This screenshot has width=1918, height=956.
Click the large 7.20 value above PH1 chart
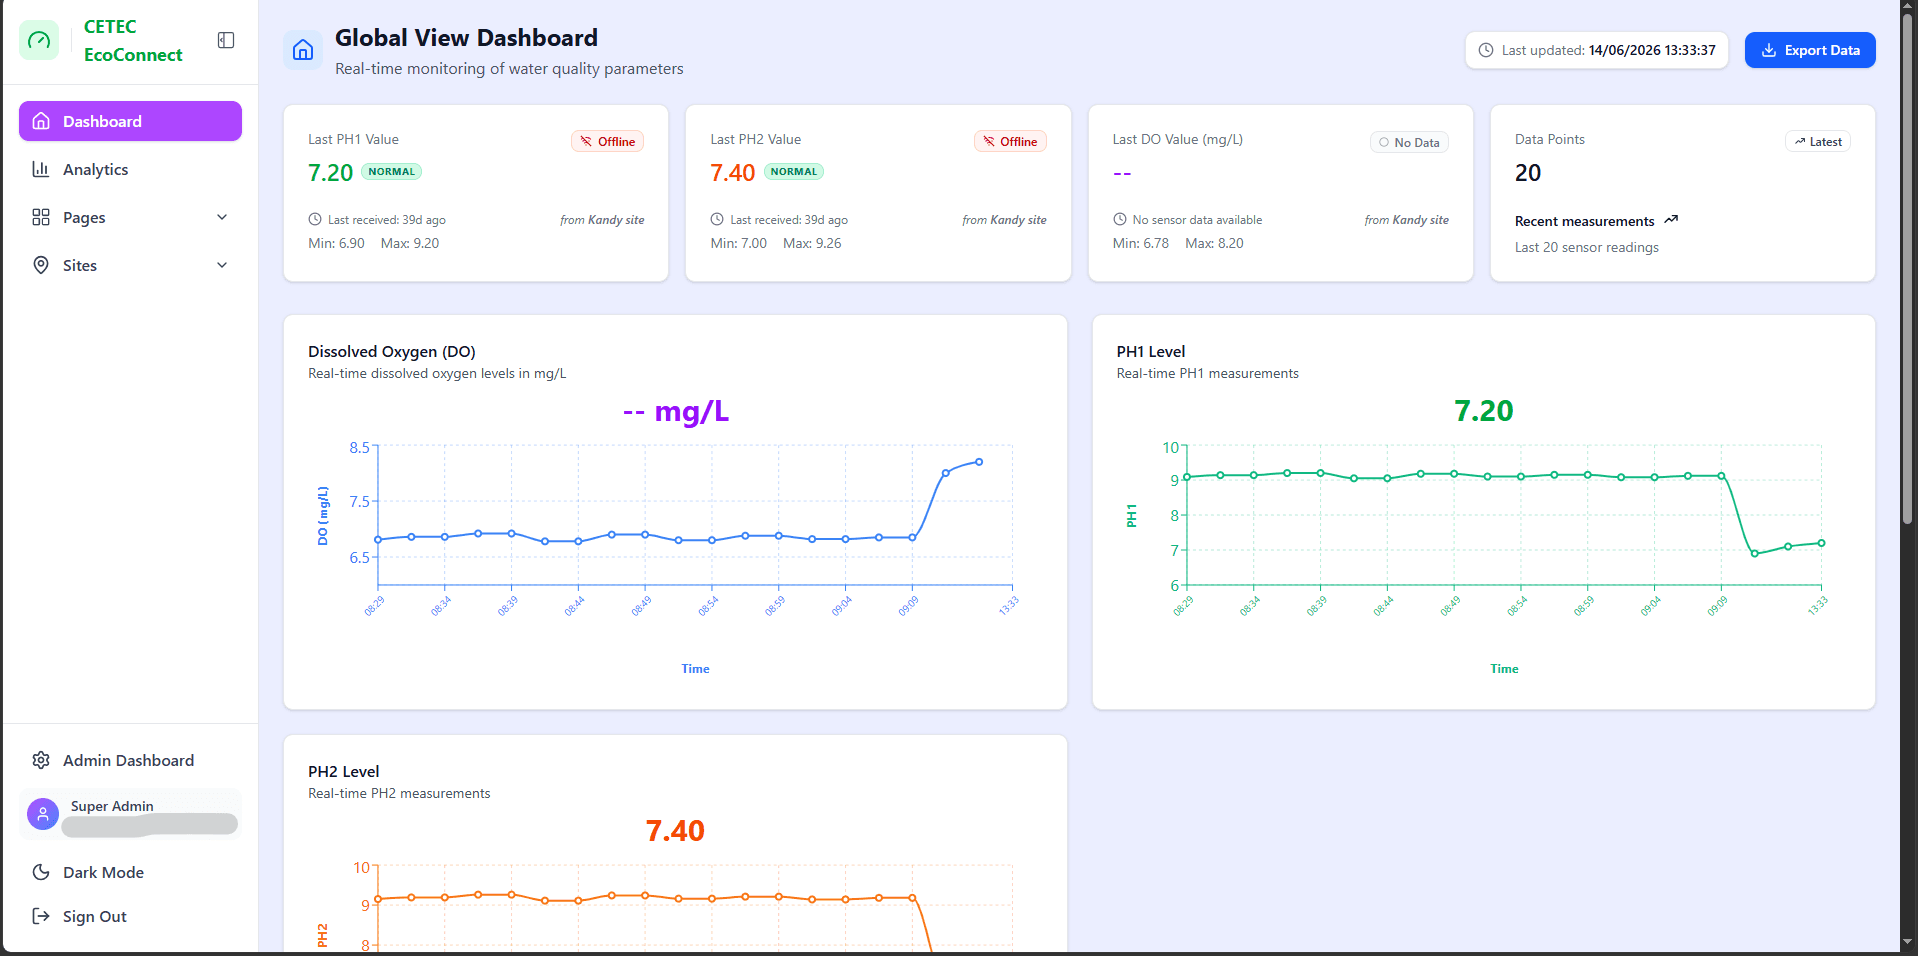[1484, 410]
